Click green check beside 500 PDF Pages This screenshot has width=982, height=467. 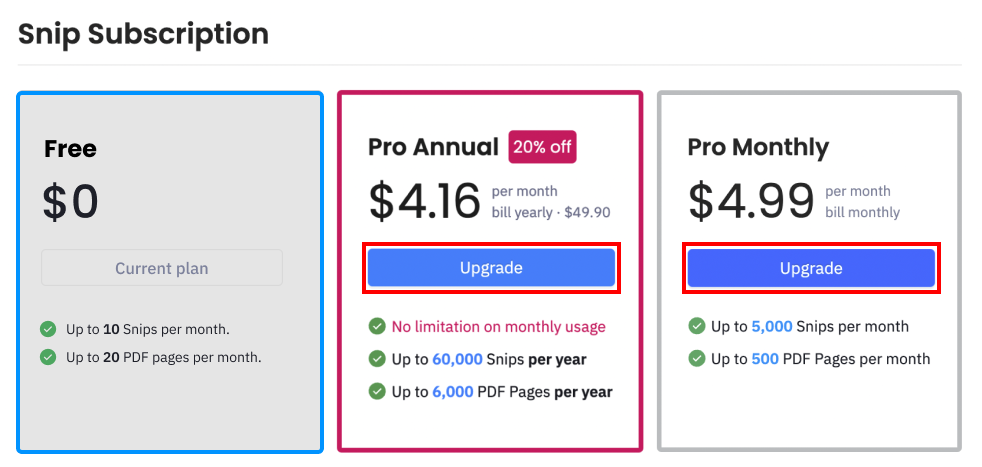tap(696, 359)
